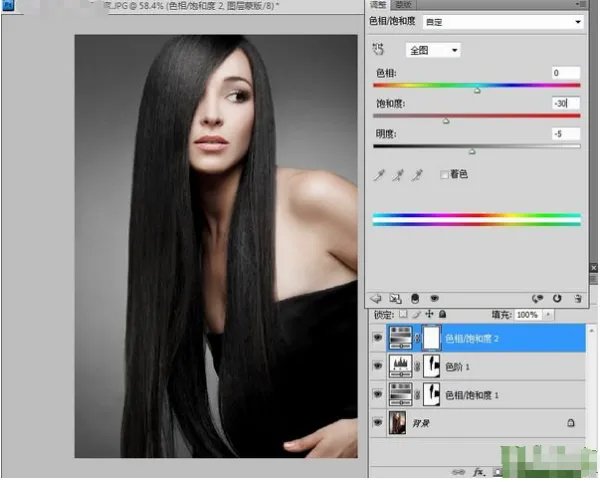The height and width of the screenshot is (482, 600).
Task: Click the lock position move icon
Action: click(x=428, y=314)
